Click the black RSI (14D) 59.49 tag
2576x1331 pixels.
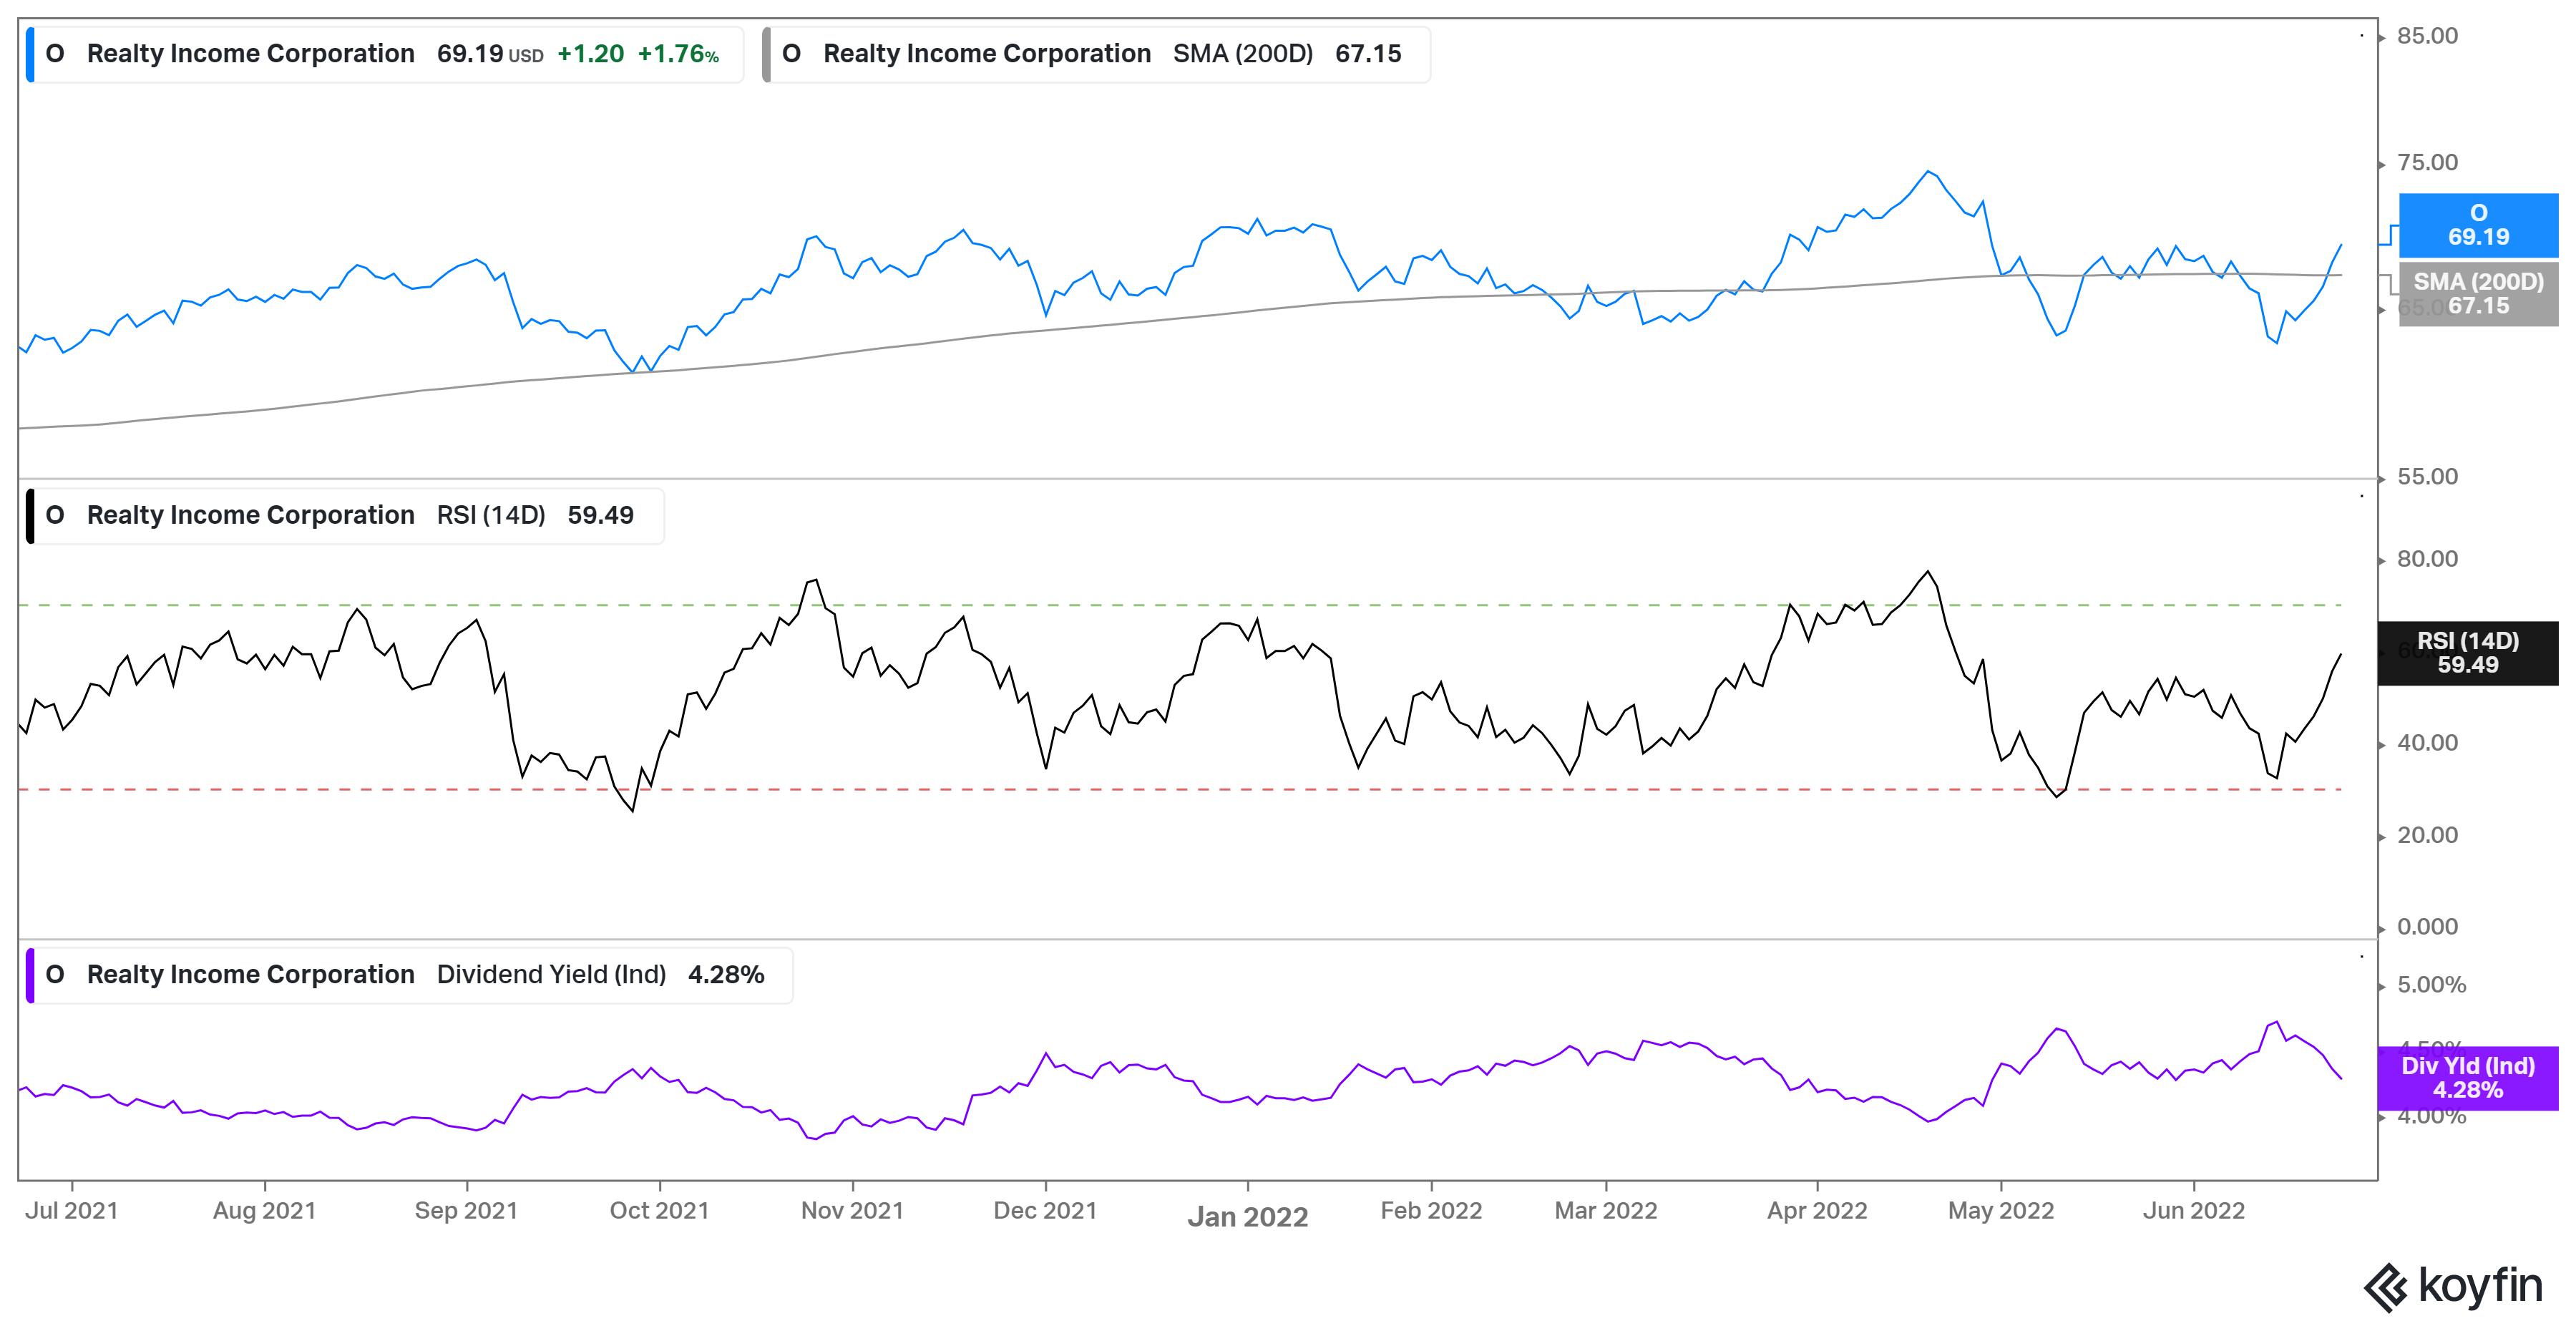click(2467, 653)
